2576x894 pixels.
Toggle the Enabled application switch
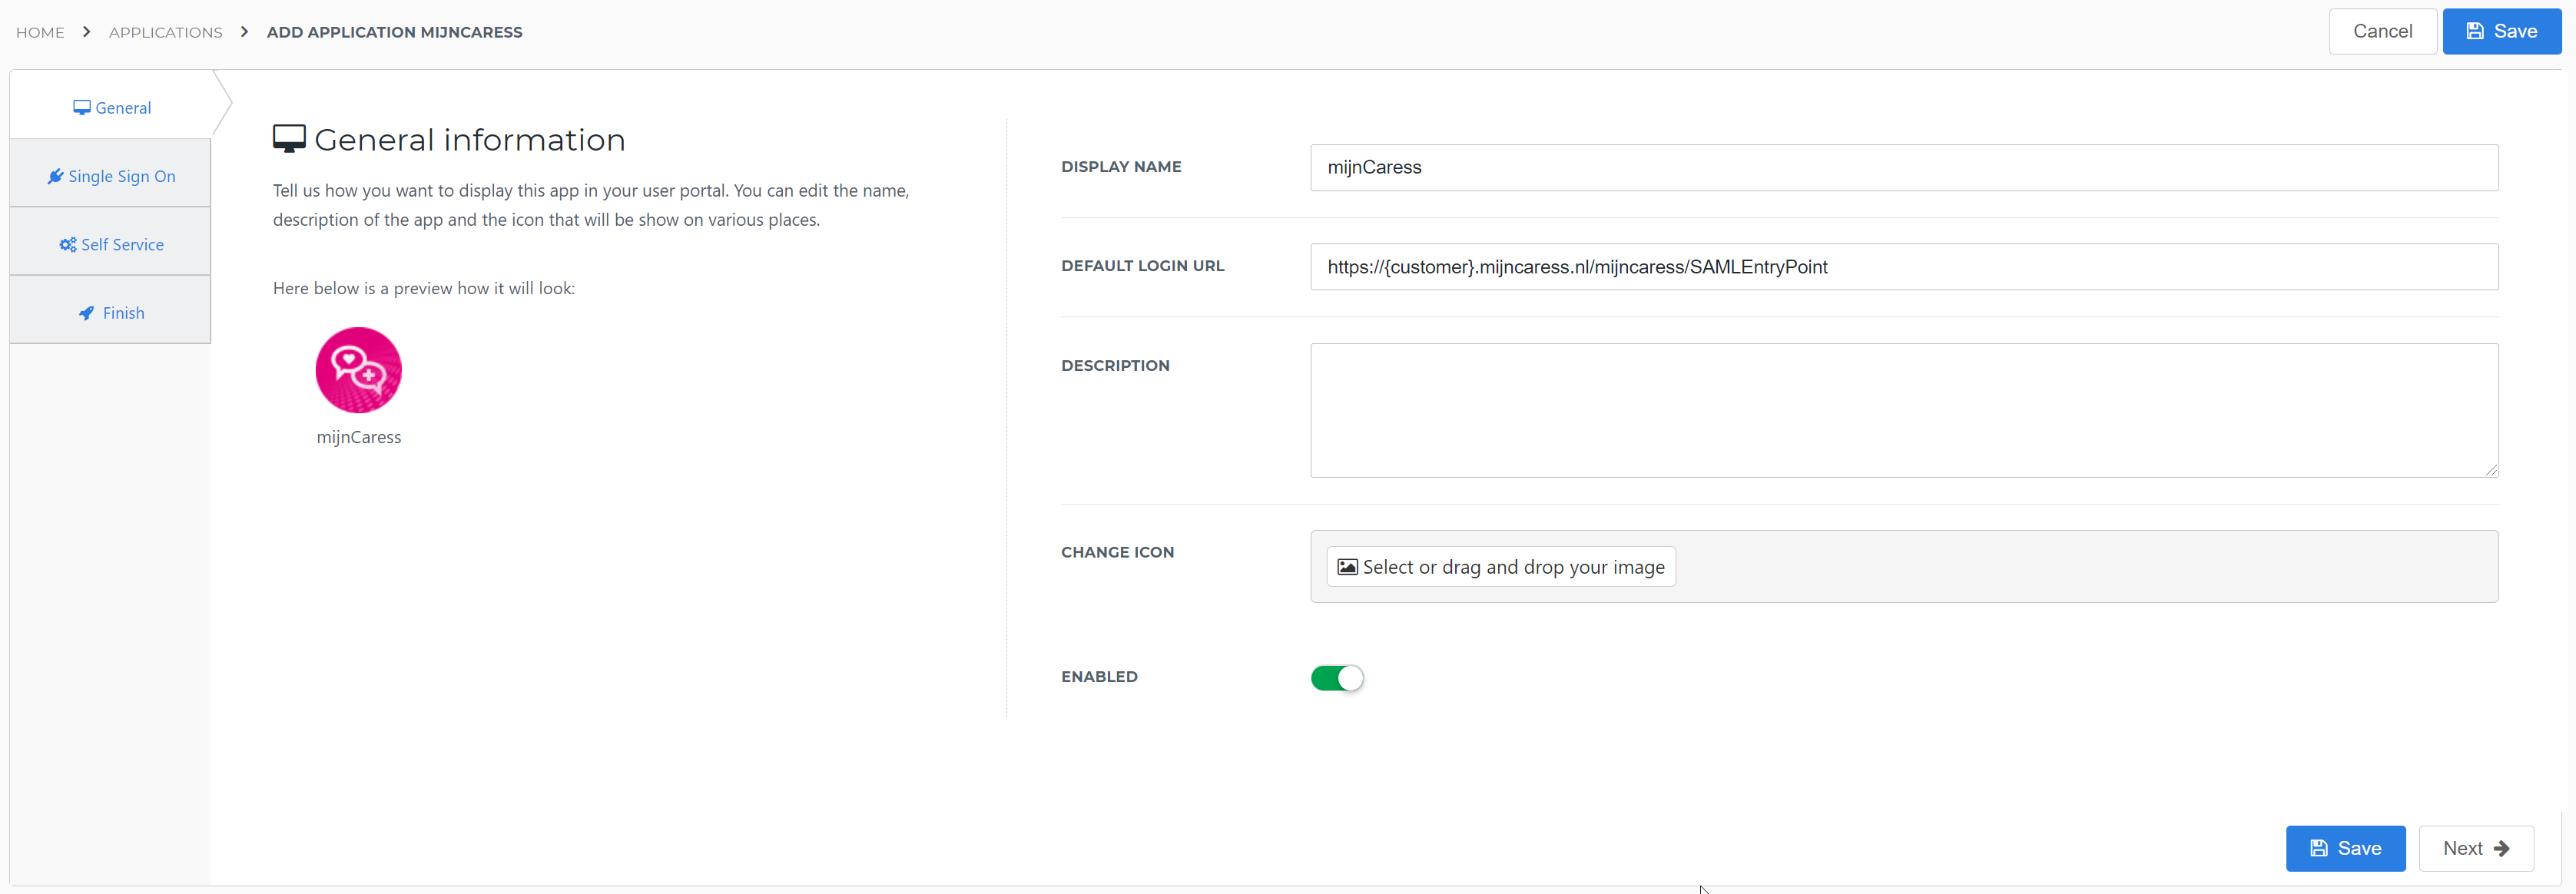click(1339, 677)
